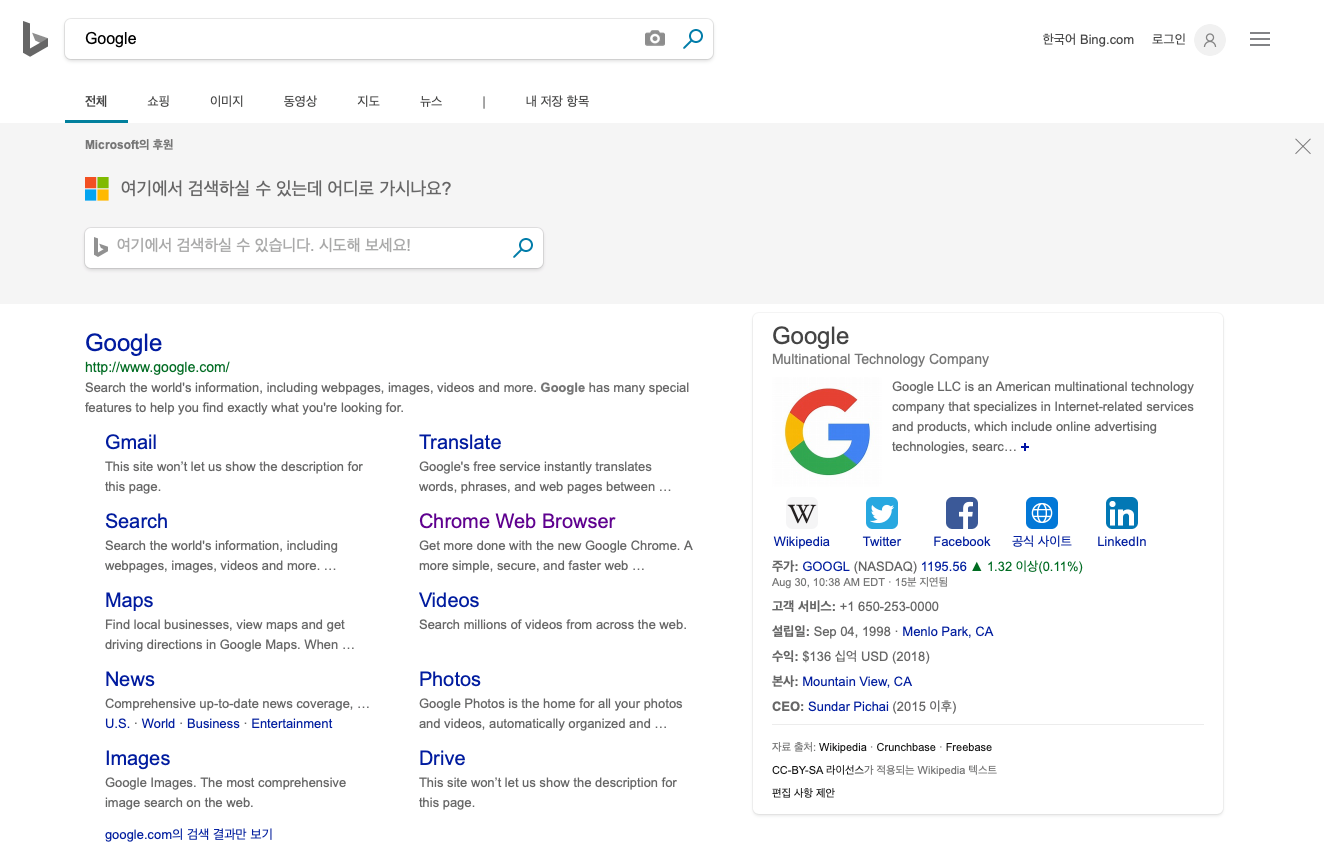This screenshot has height=861, width=1324.
Task: Click the Business news sublink
Action: (213, 724)
